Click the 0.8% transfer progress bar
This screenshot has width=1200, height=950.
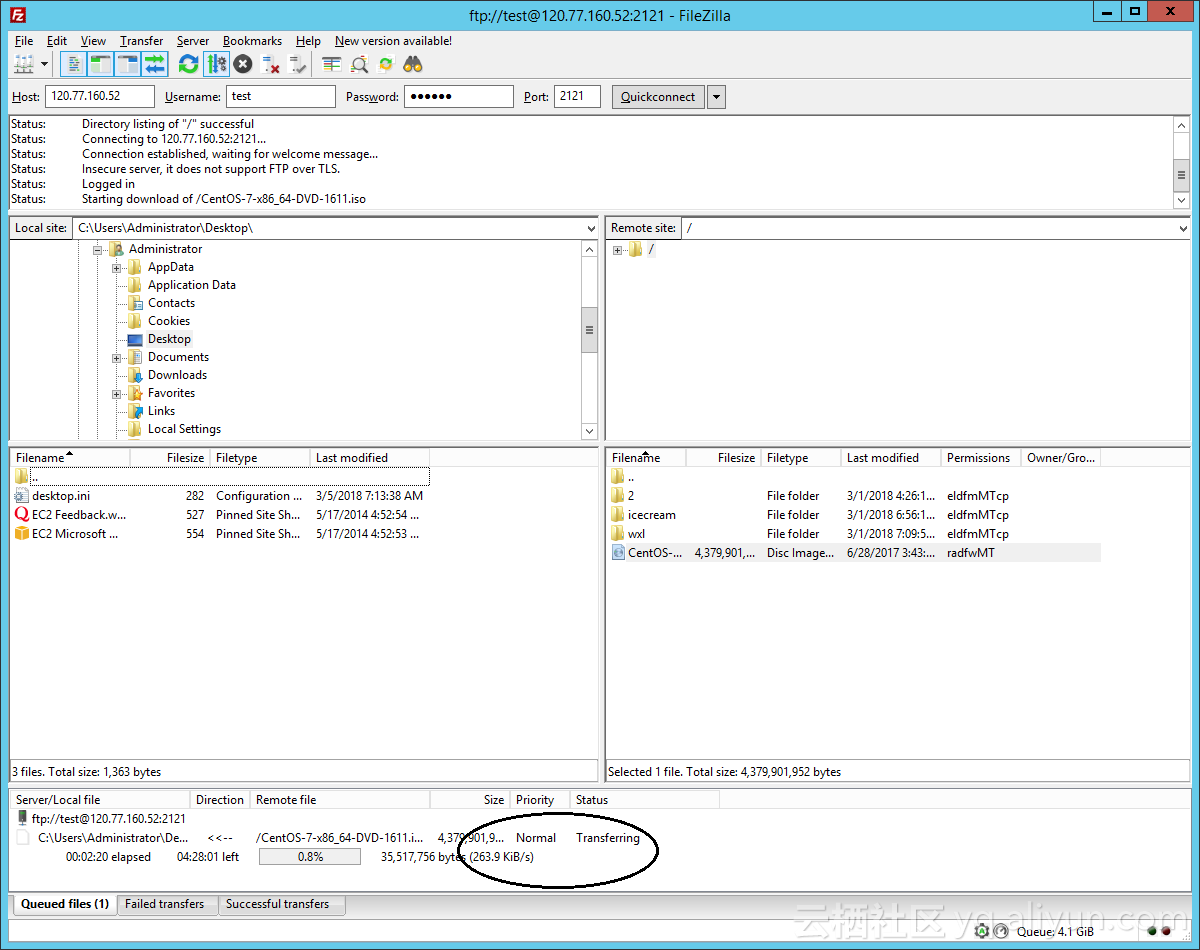(x=310, y=857)
